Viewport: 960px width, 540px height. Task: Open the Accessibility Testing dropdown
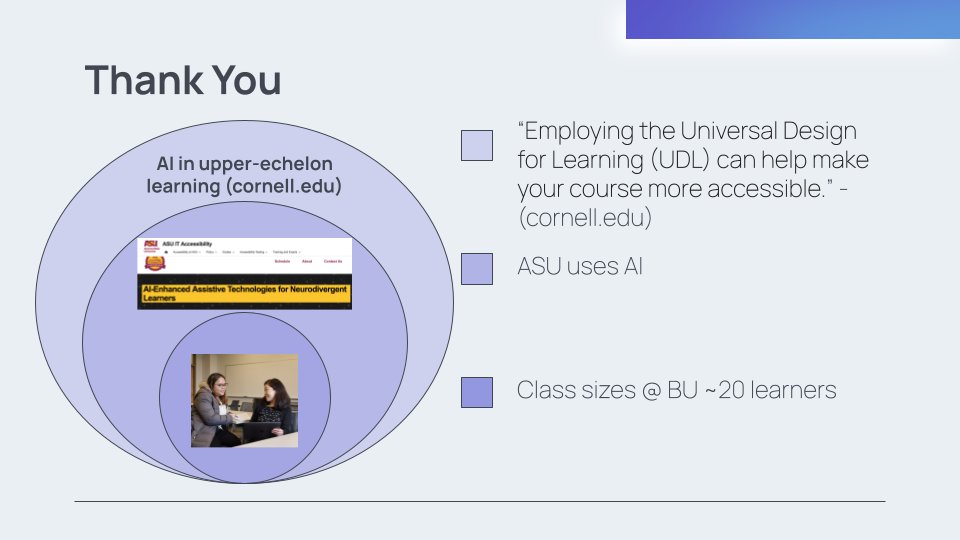click(x=253, y=252)
